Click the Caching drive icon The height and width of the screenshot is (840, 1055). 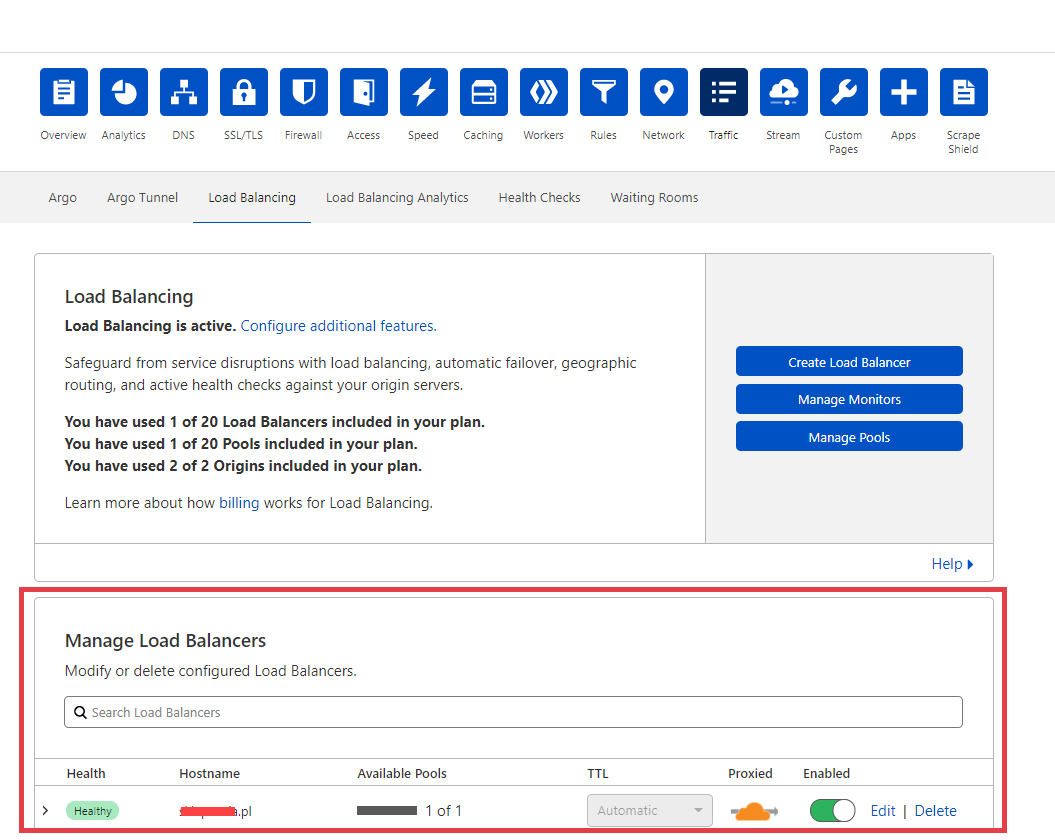tap(484, 93)
